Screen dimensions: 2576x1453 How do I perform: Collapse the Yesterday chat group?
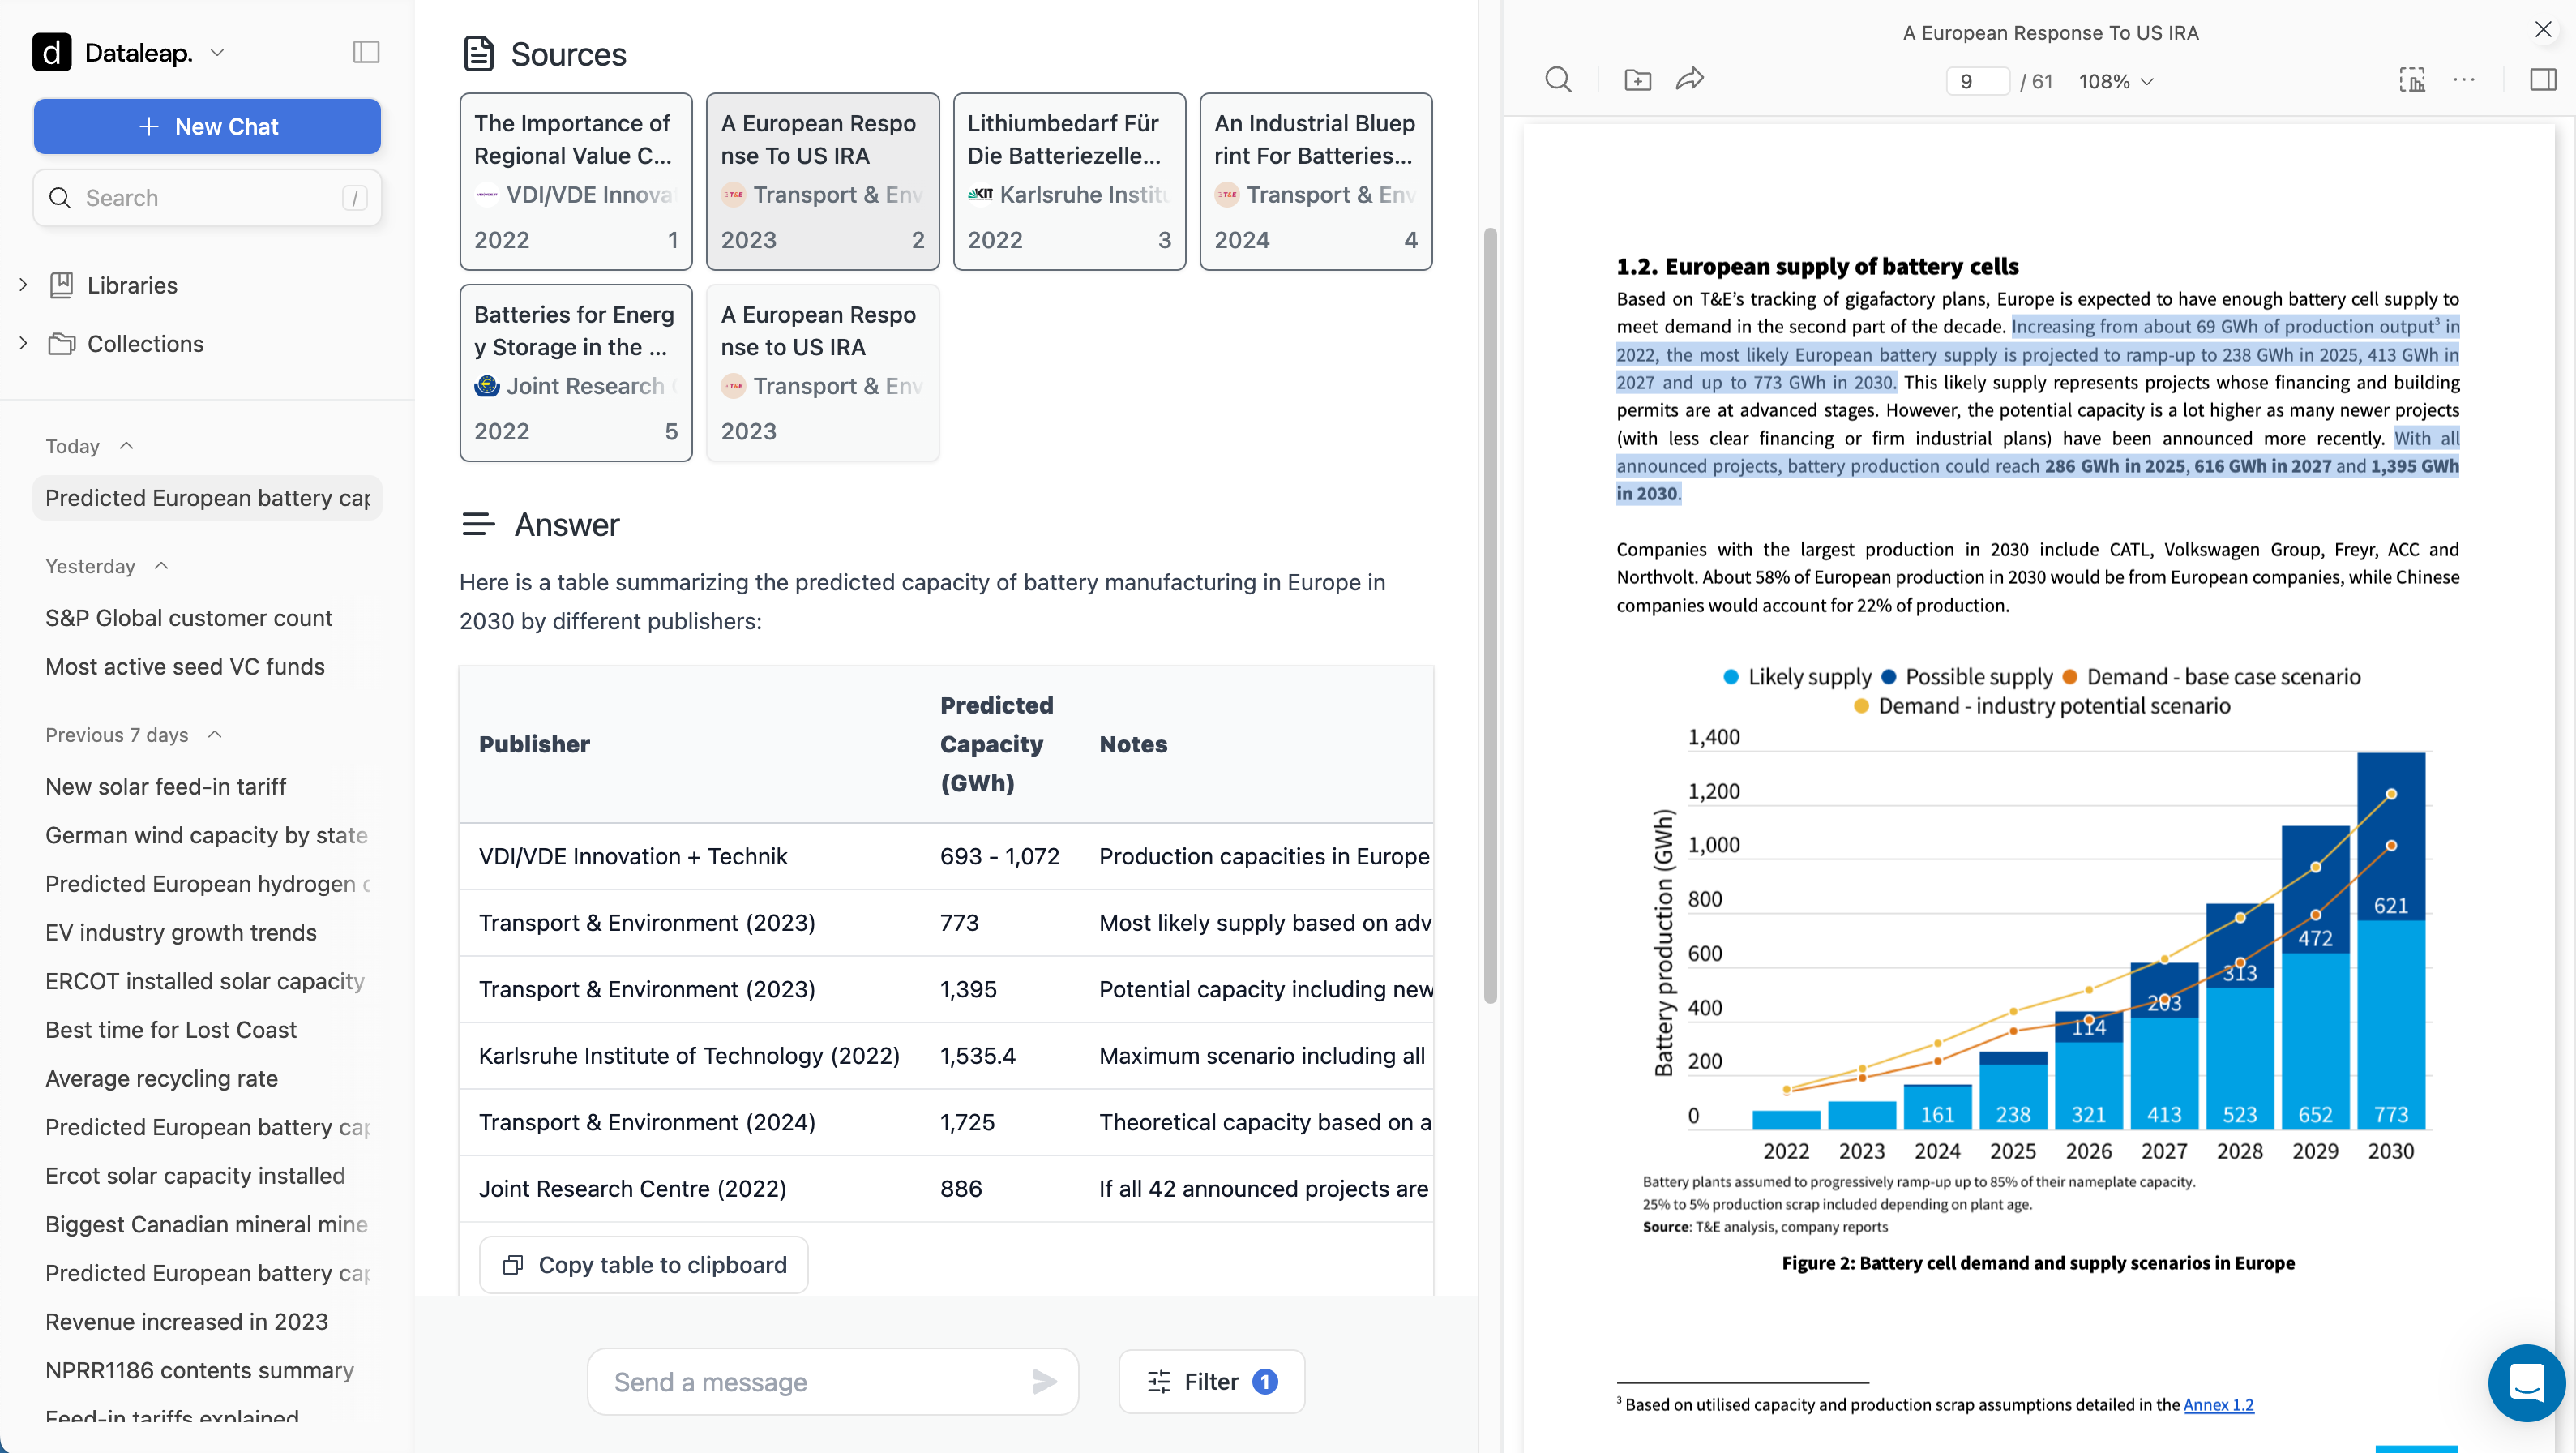(161, 566)
